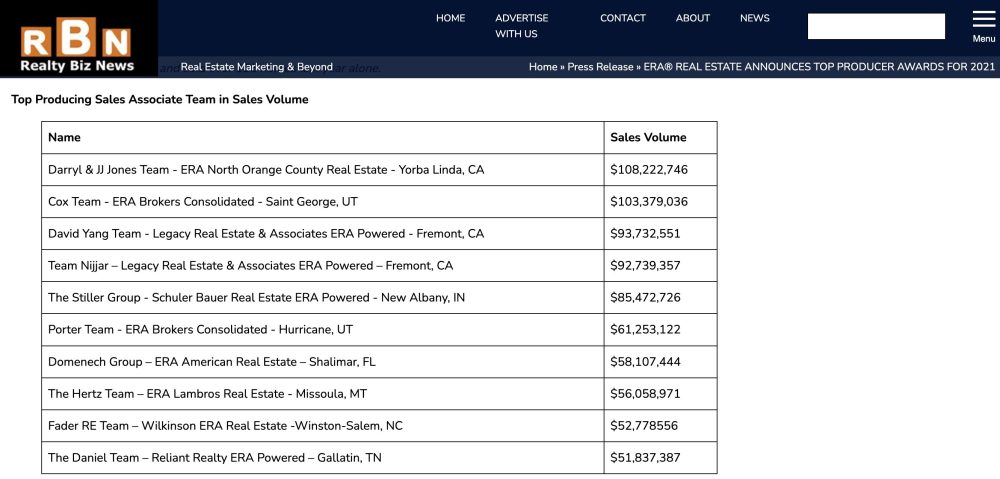Click the Name column header
Image resolution: width=1000 pixels, height=479 pixels.
(65, 138)
